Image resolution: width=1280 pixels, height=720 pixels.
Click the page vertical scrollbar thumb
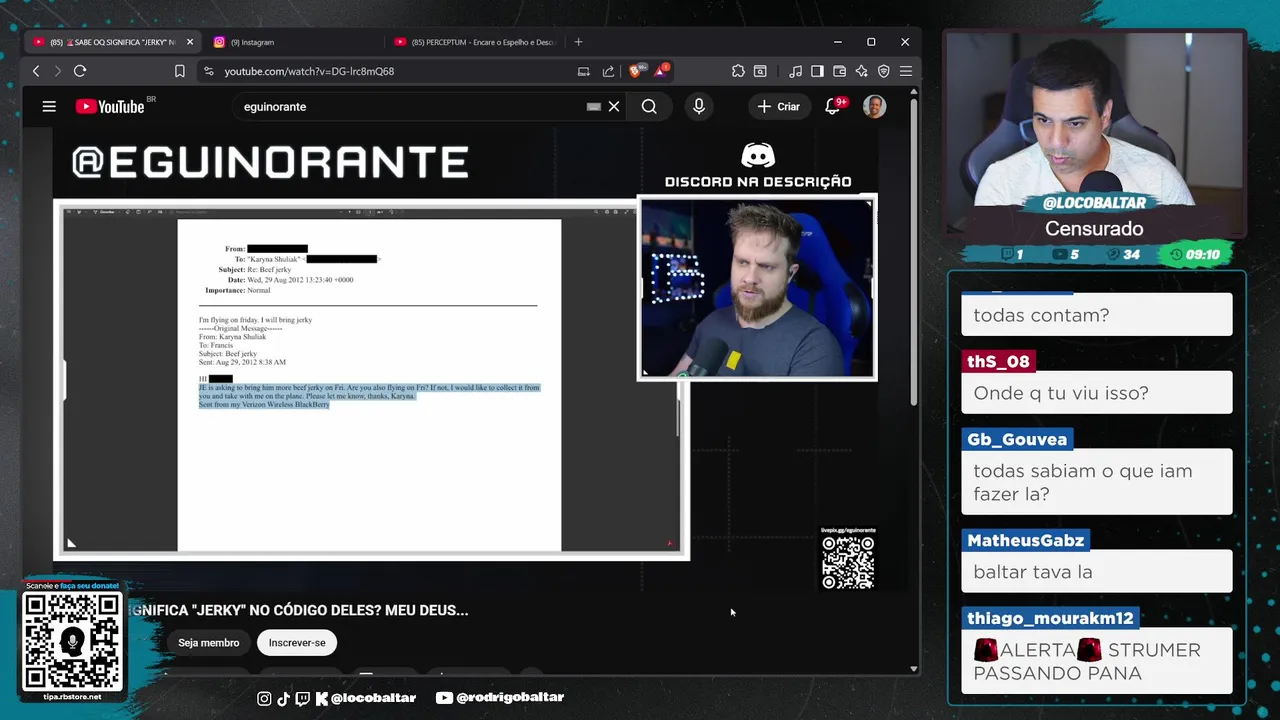click(x=913, y=250)
